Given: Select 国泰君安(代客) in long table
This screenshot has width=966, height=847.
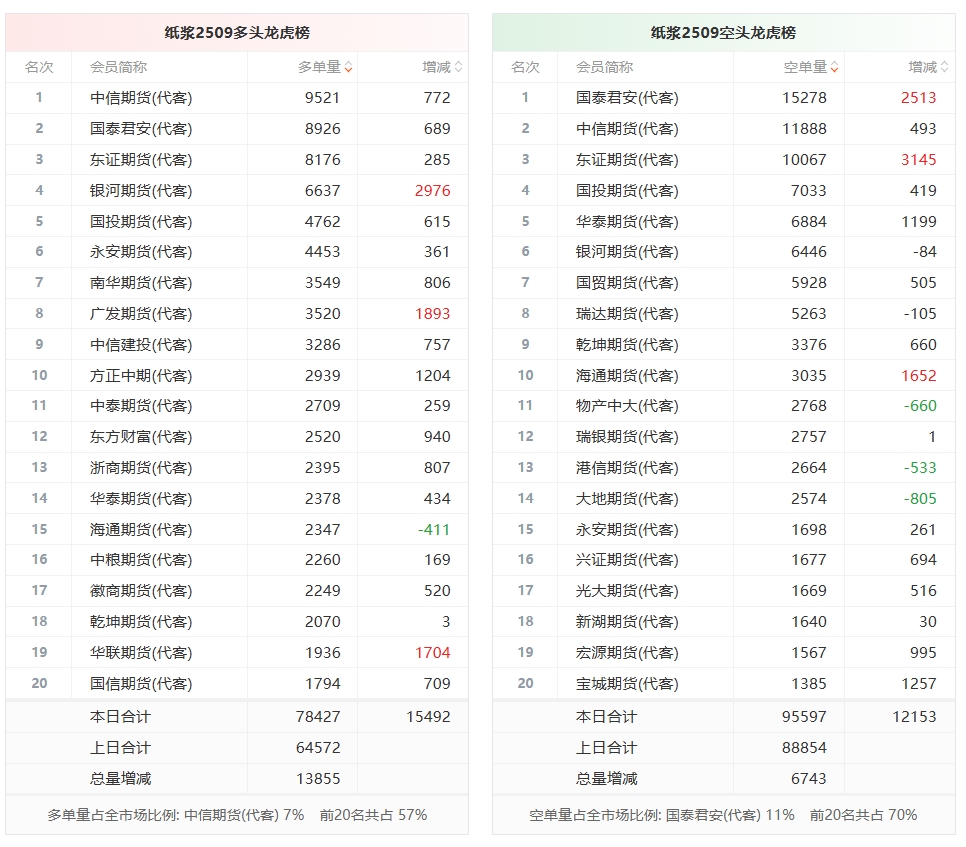Looking at the screenshot, I should [141, 129].
